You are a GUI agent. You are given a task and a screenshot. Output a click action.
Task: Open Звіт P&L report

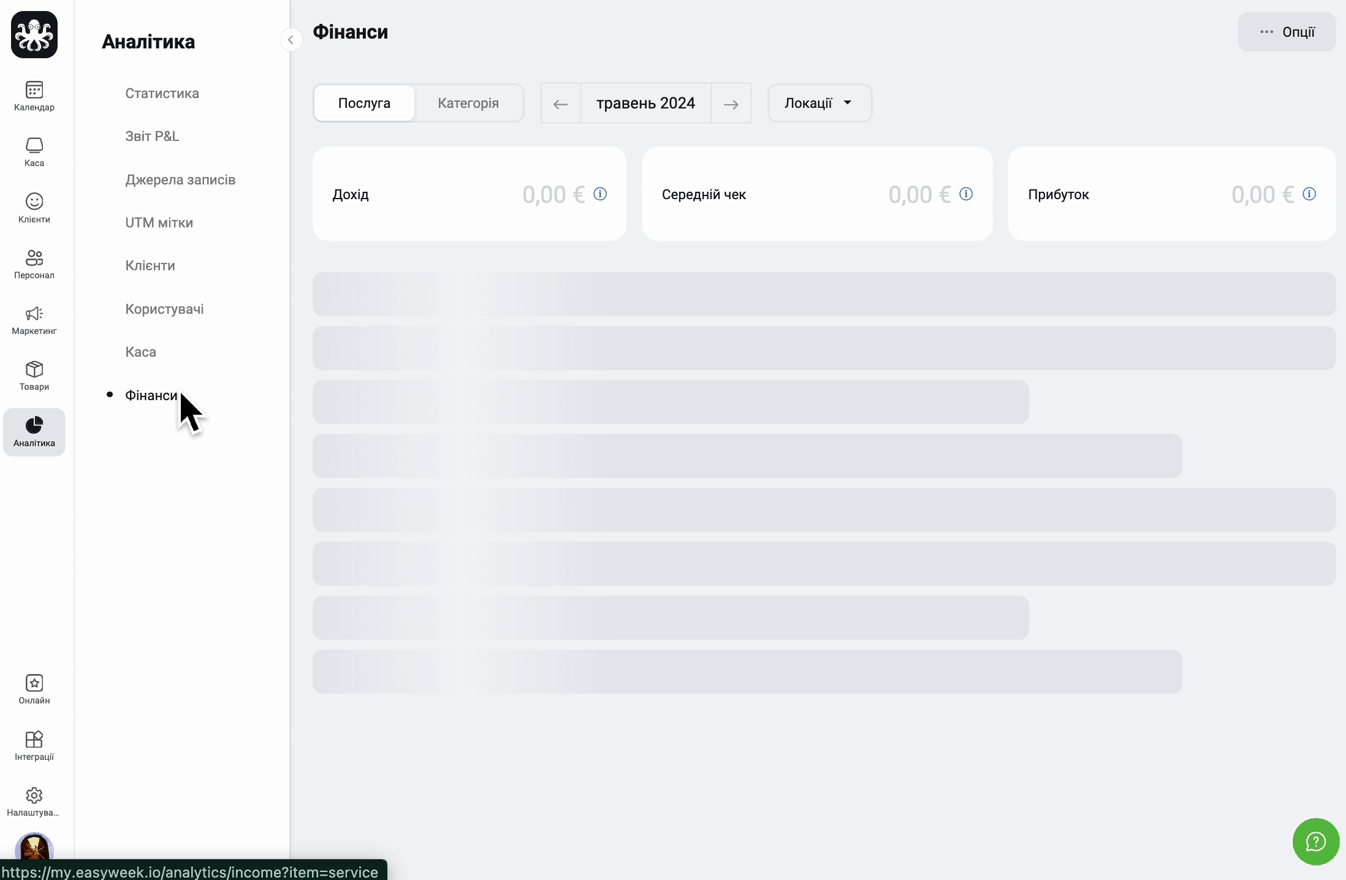tap(152, 136)
